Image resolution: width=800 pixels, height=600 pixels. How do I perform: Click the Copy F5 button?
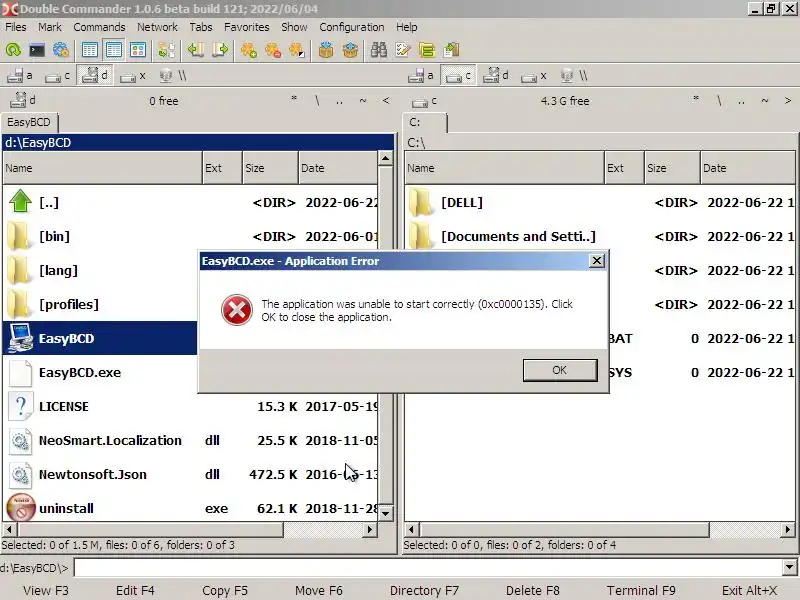coord(225,590)
